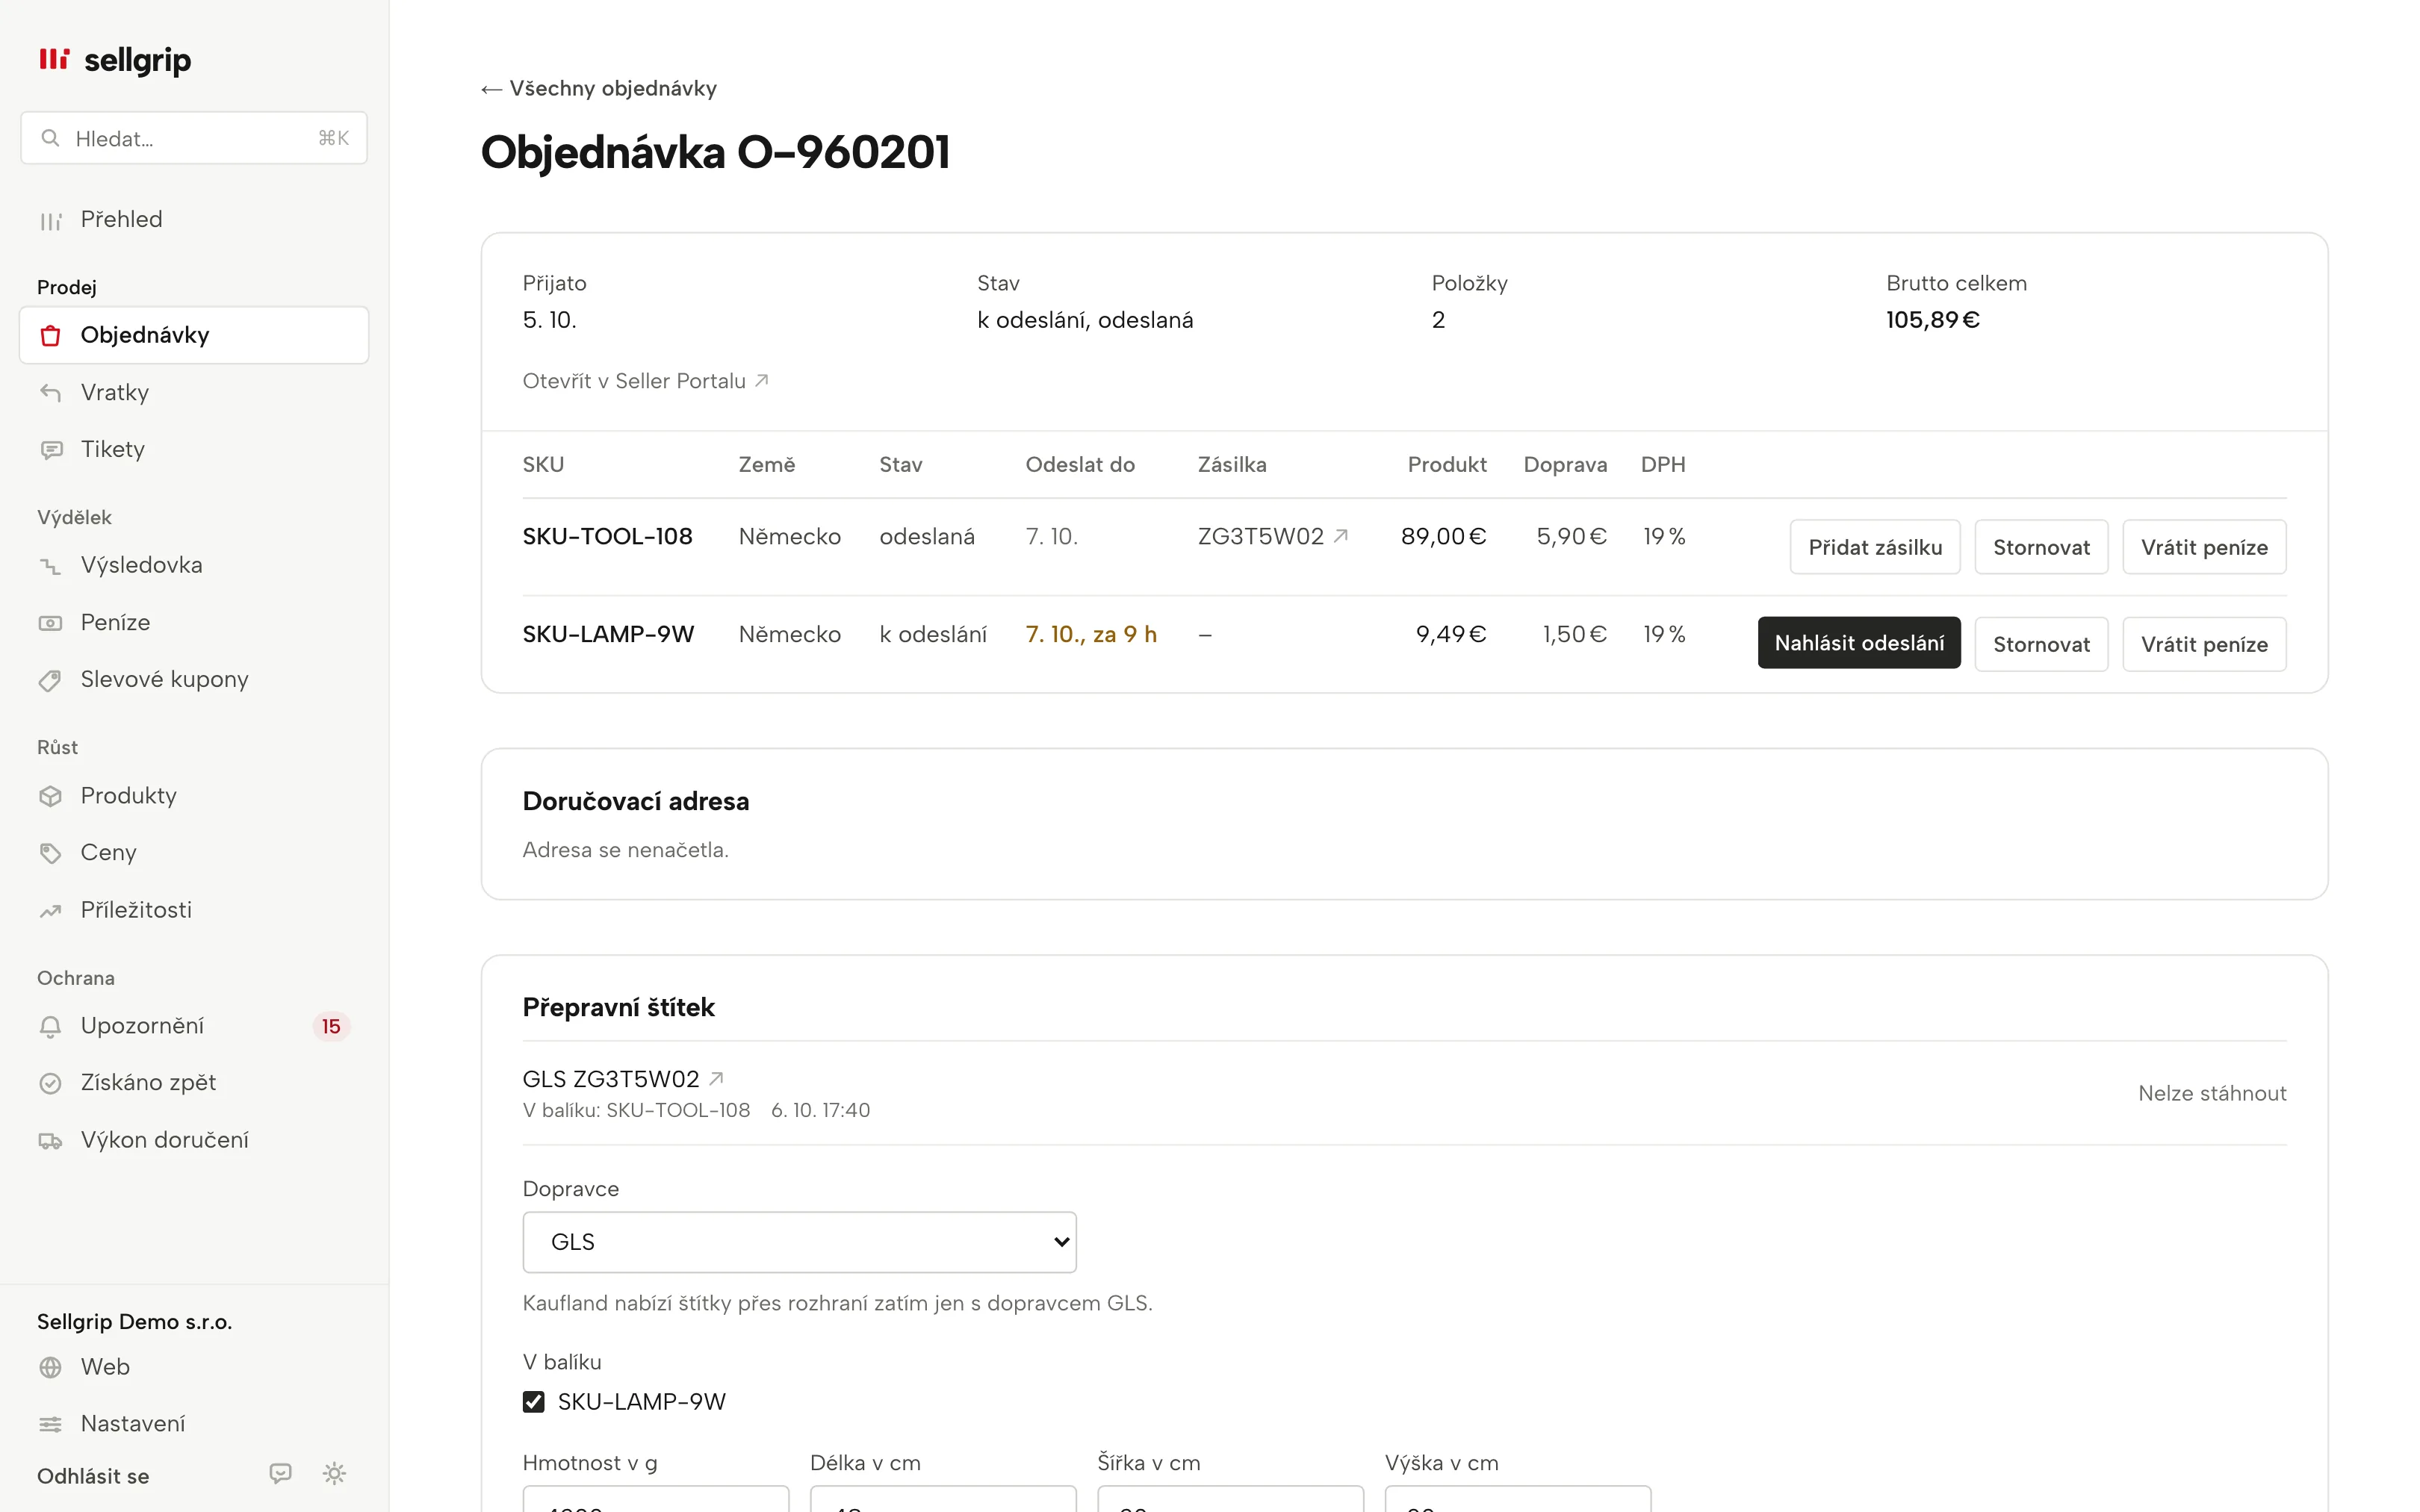Open tracking arrow next to GLS ZG3T5W02

(716, 1079)
